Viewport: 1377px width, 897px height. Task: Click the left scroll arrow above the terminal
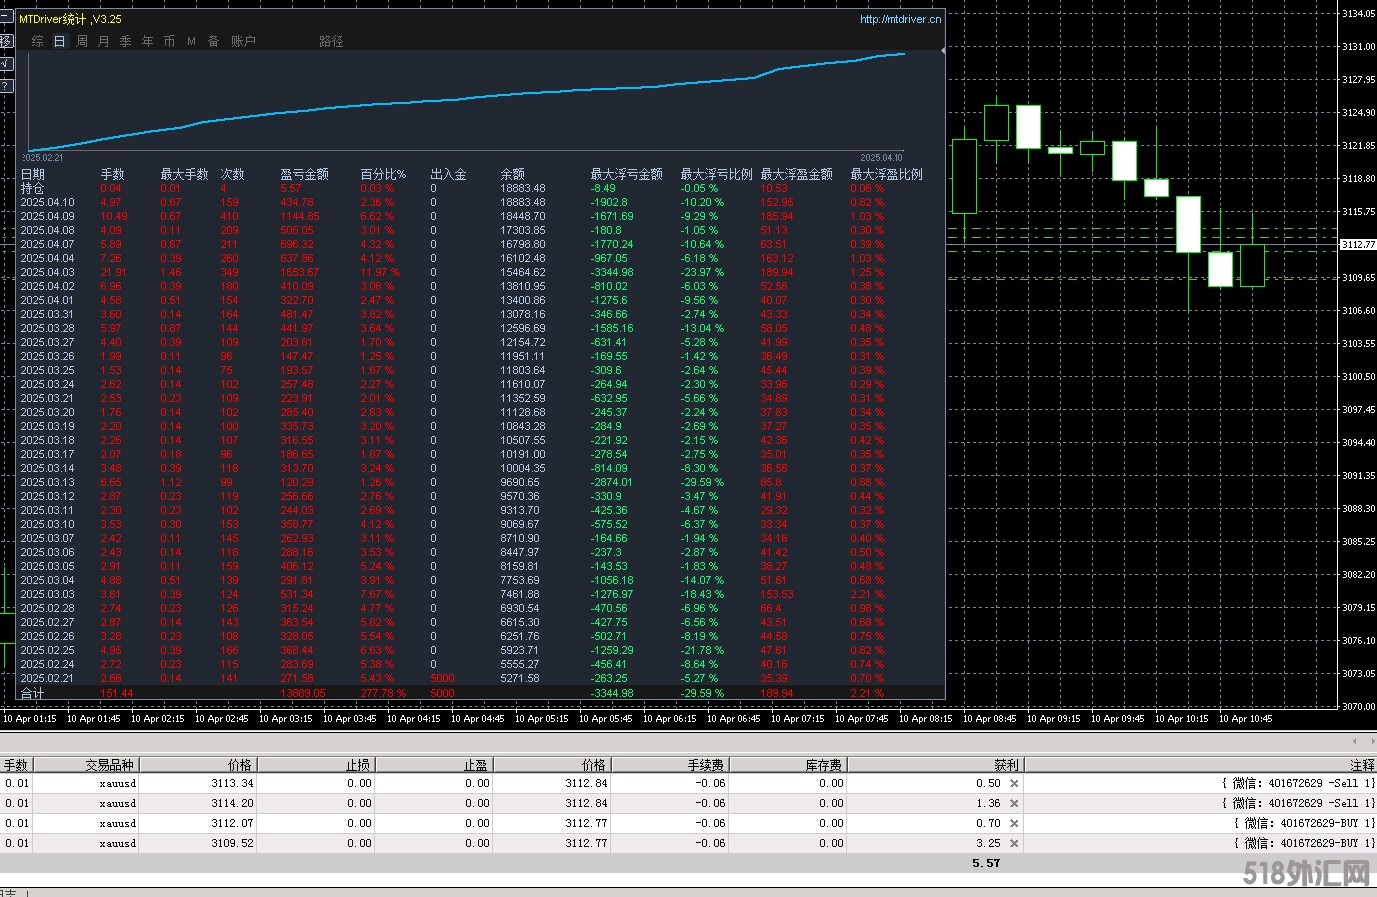click(1355, 741)
